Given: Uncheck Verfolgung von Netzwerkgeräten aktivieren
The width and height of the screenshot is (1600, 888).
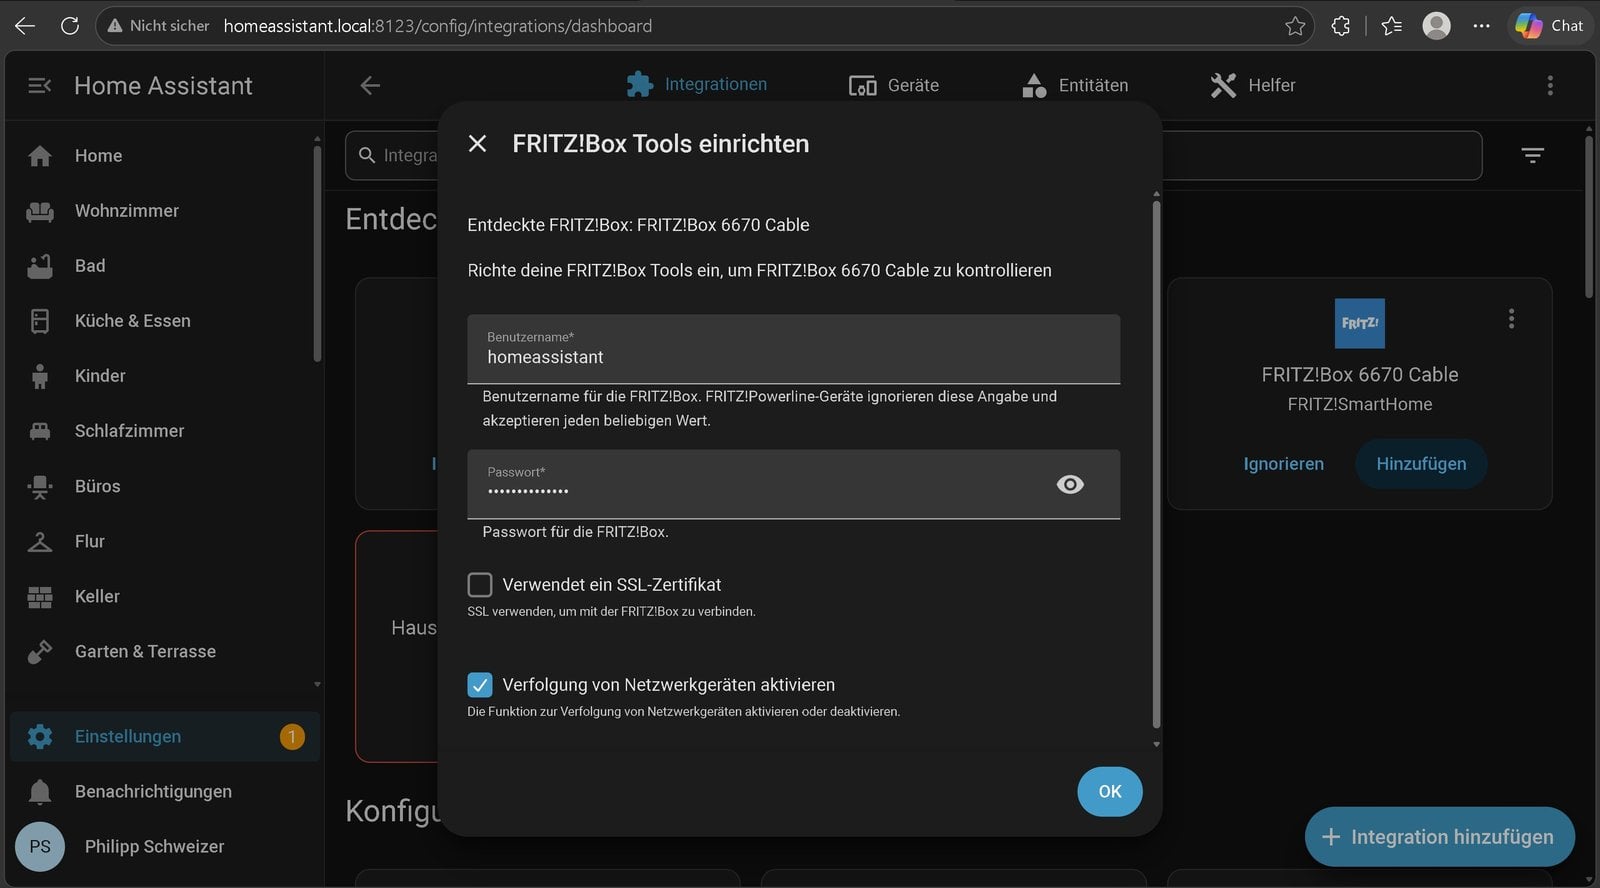Looking at the screenshot, I should point(480,685).
